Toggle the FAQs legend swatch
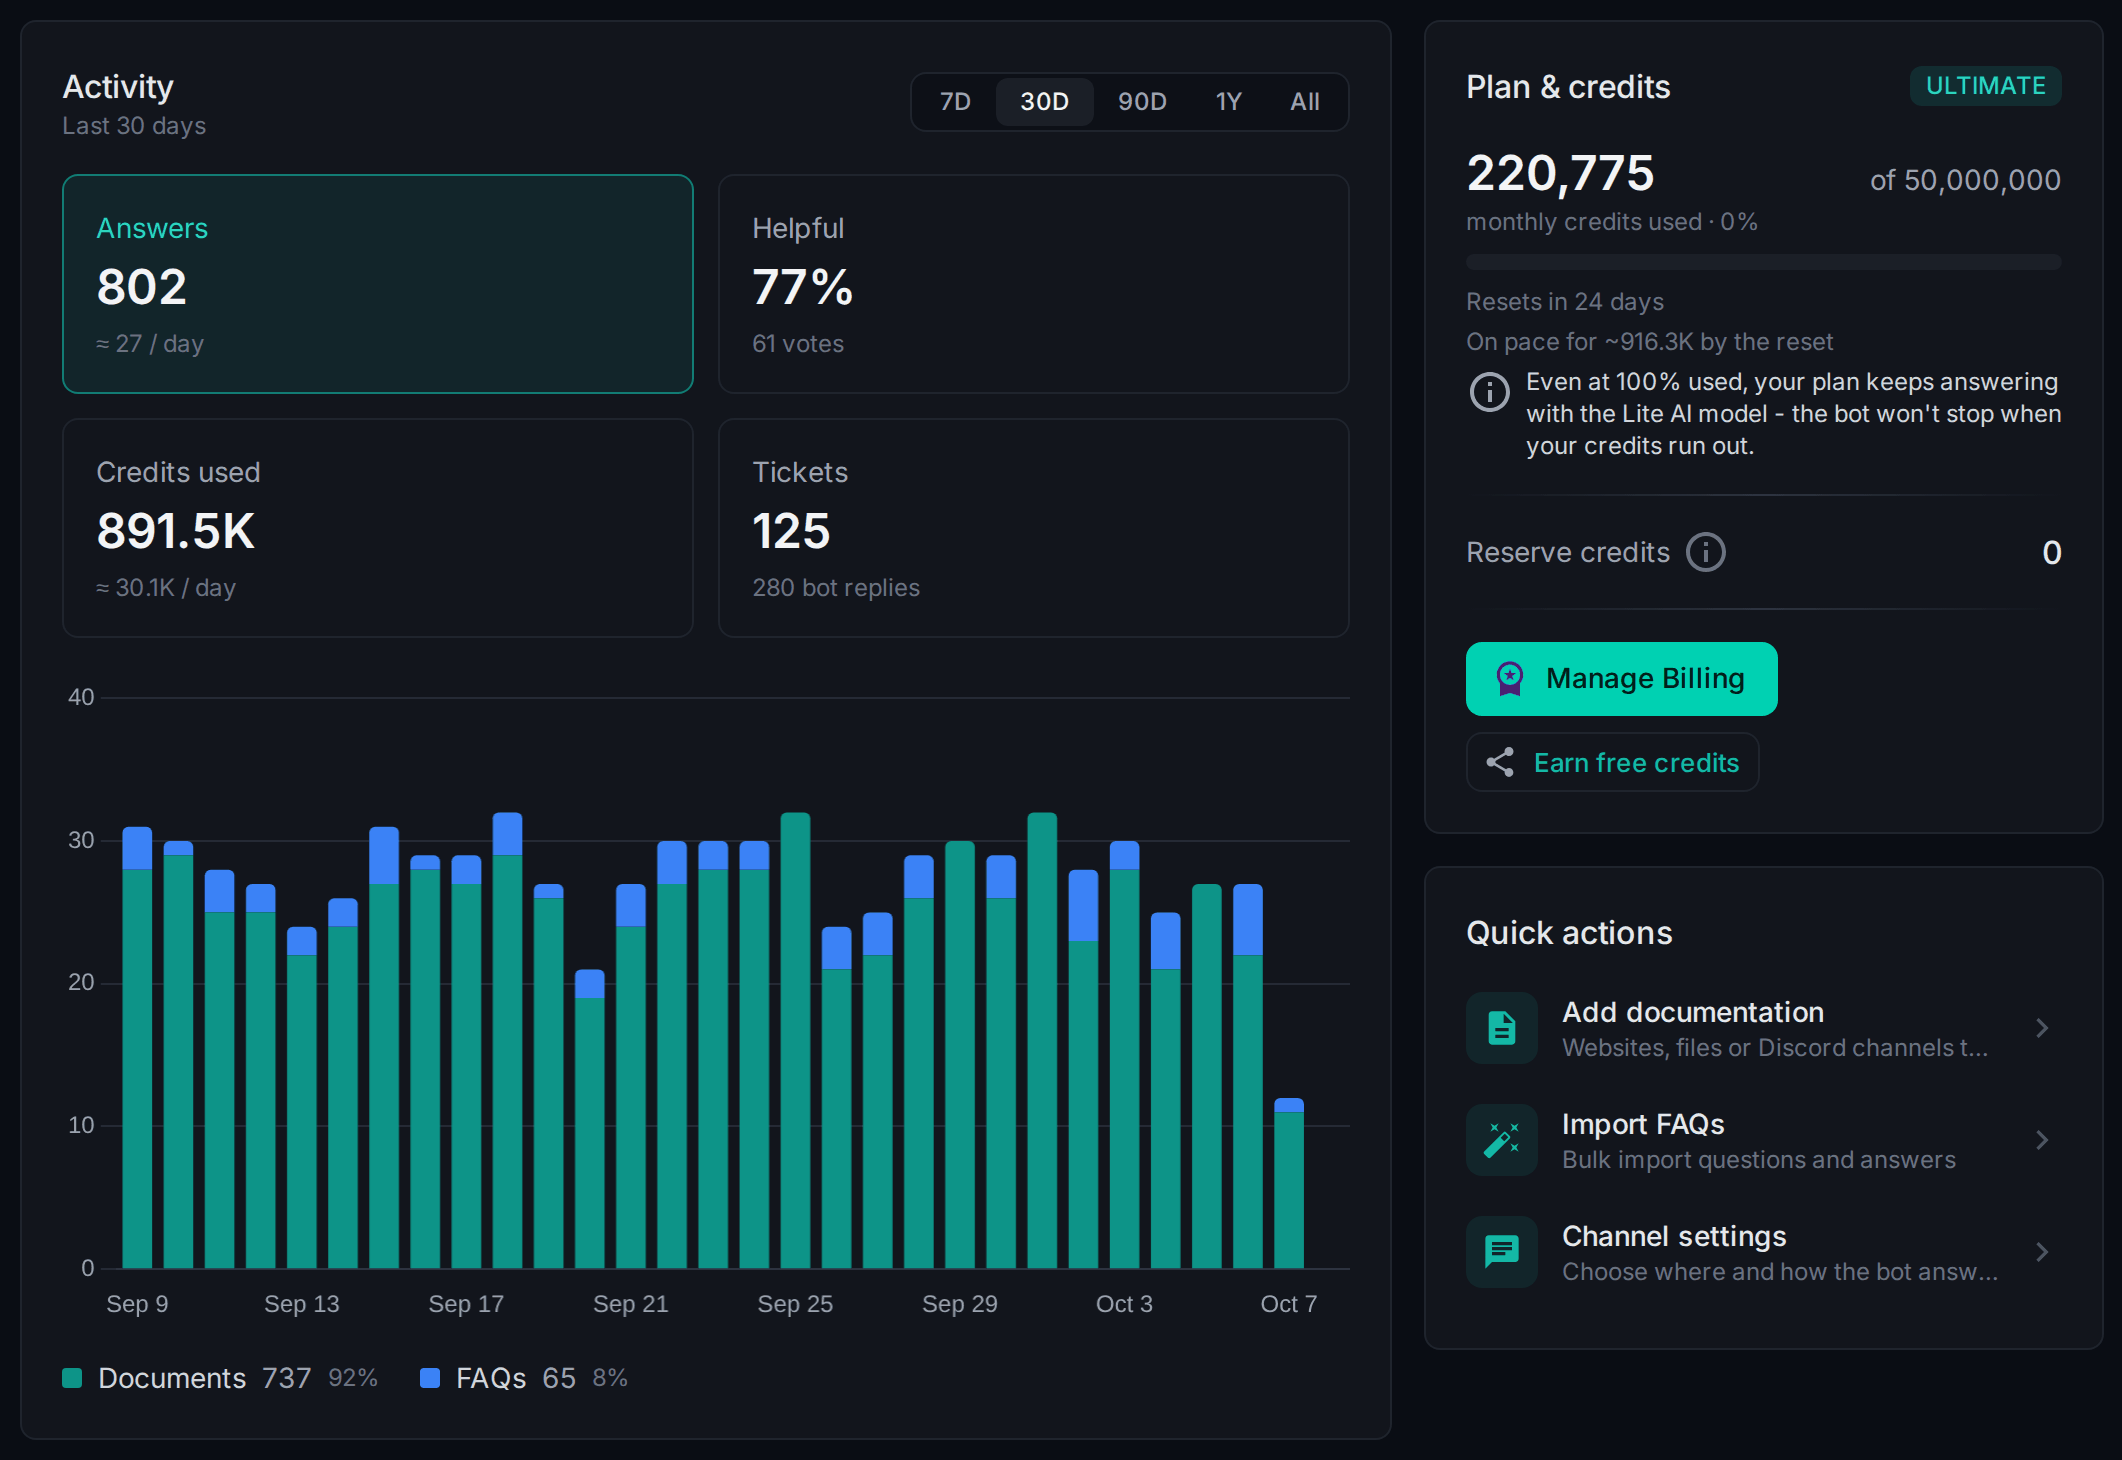 click(x=430, y=1378)
